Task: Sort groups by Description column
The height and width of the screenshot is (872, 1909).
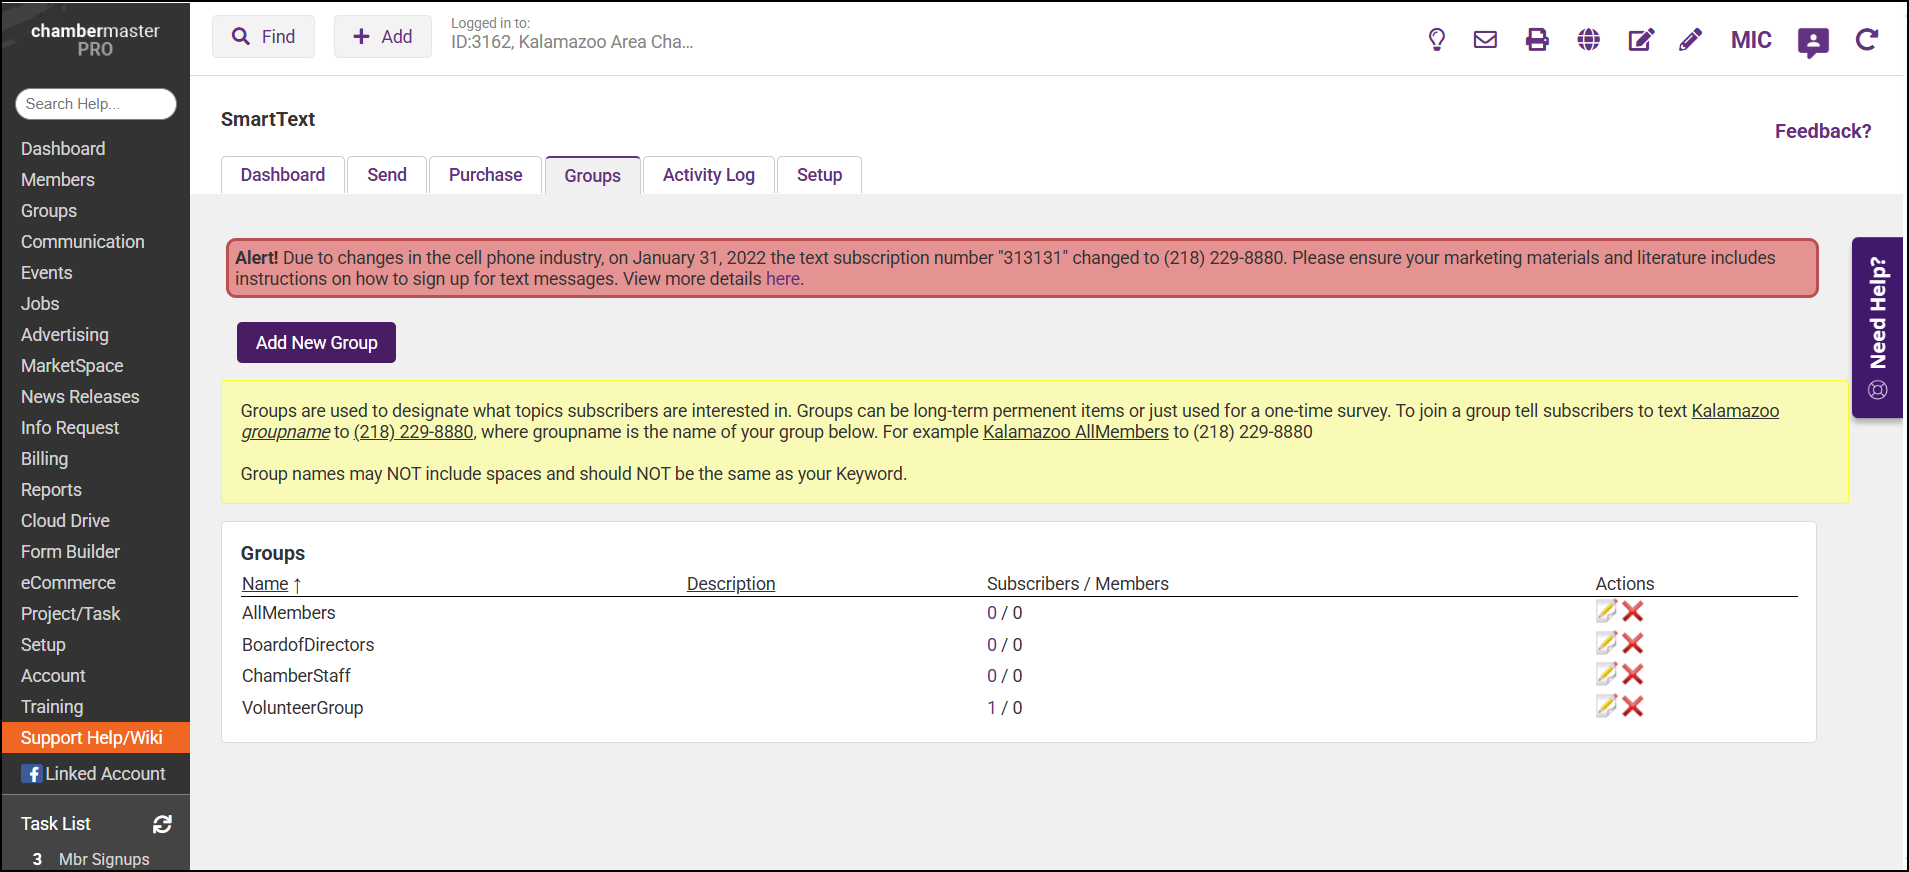Action: coord(730,584)
